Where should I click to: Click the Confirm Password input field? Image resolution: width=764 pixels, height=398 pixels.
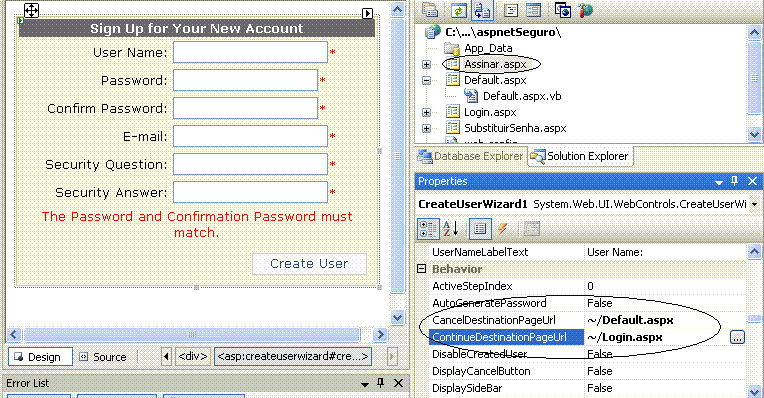246,108
